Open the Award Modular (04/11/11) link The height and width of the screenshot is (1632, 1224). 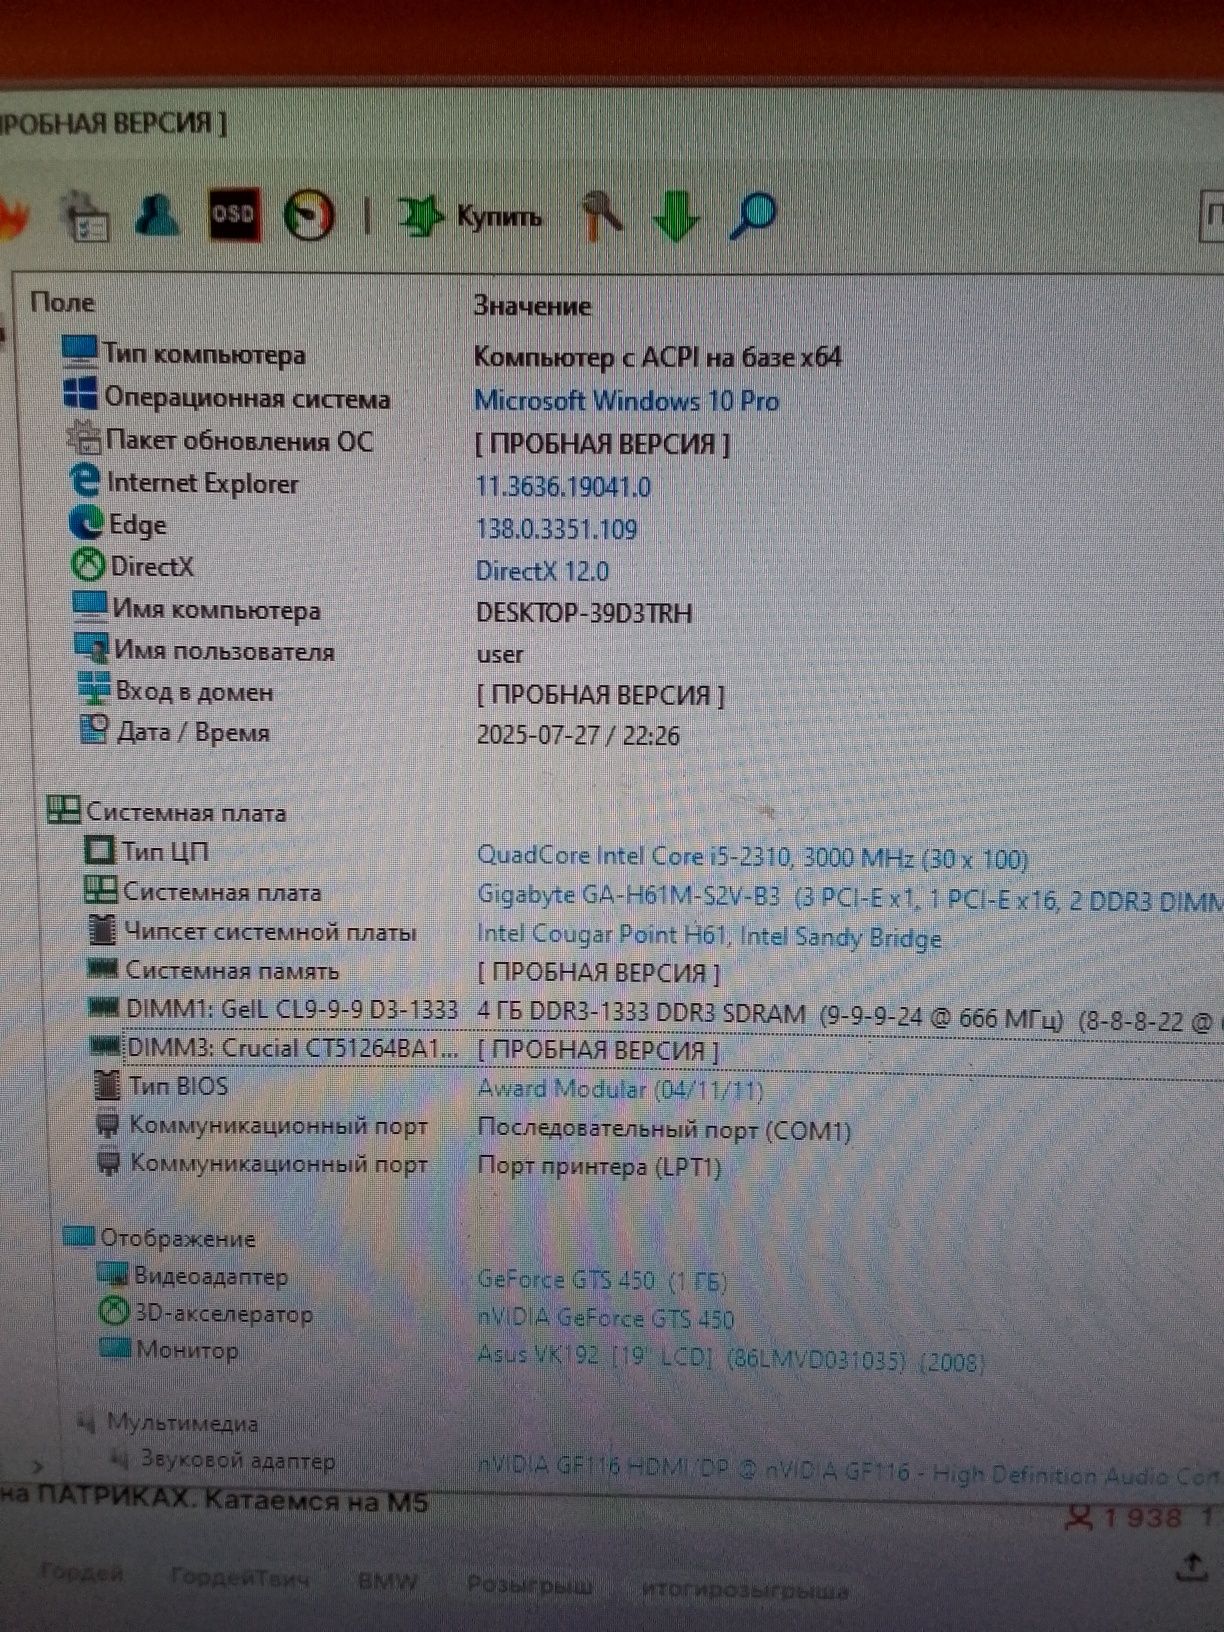(x=620, y=1089)
